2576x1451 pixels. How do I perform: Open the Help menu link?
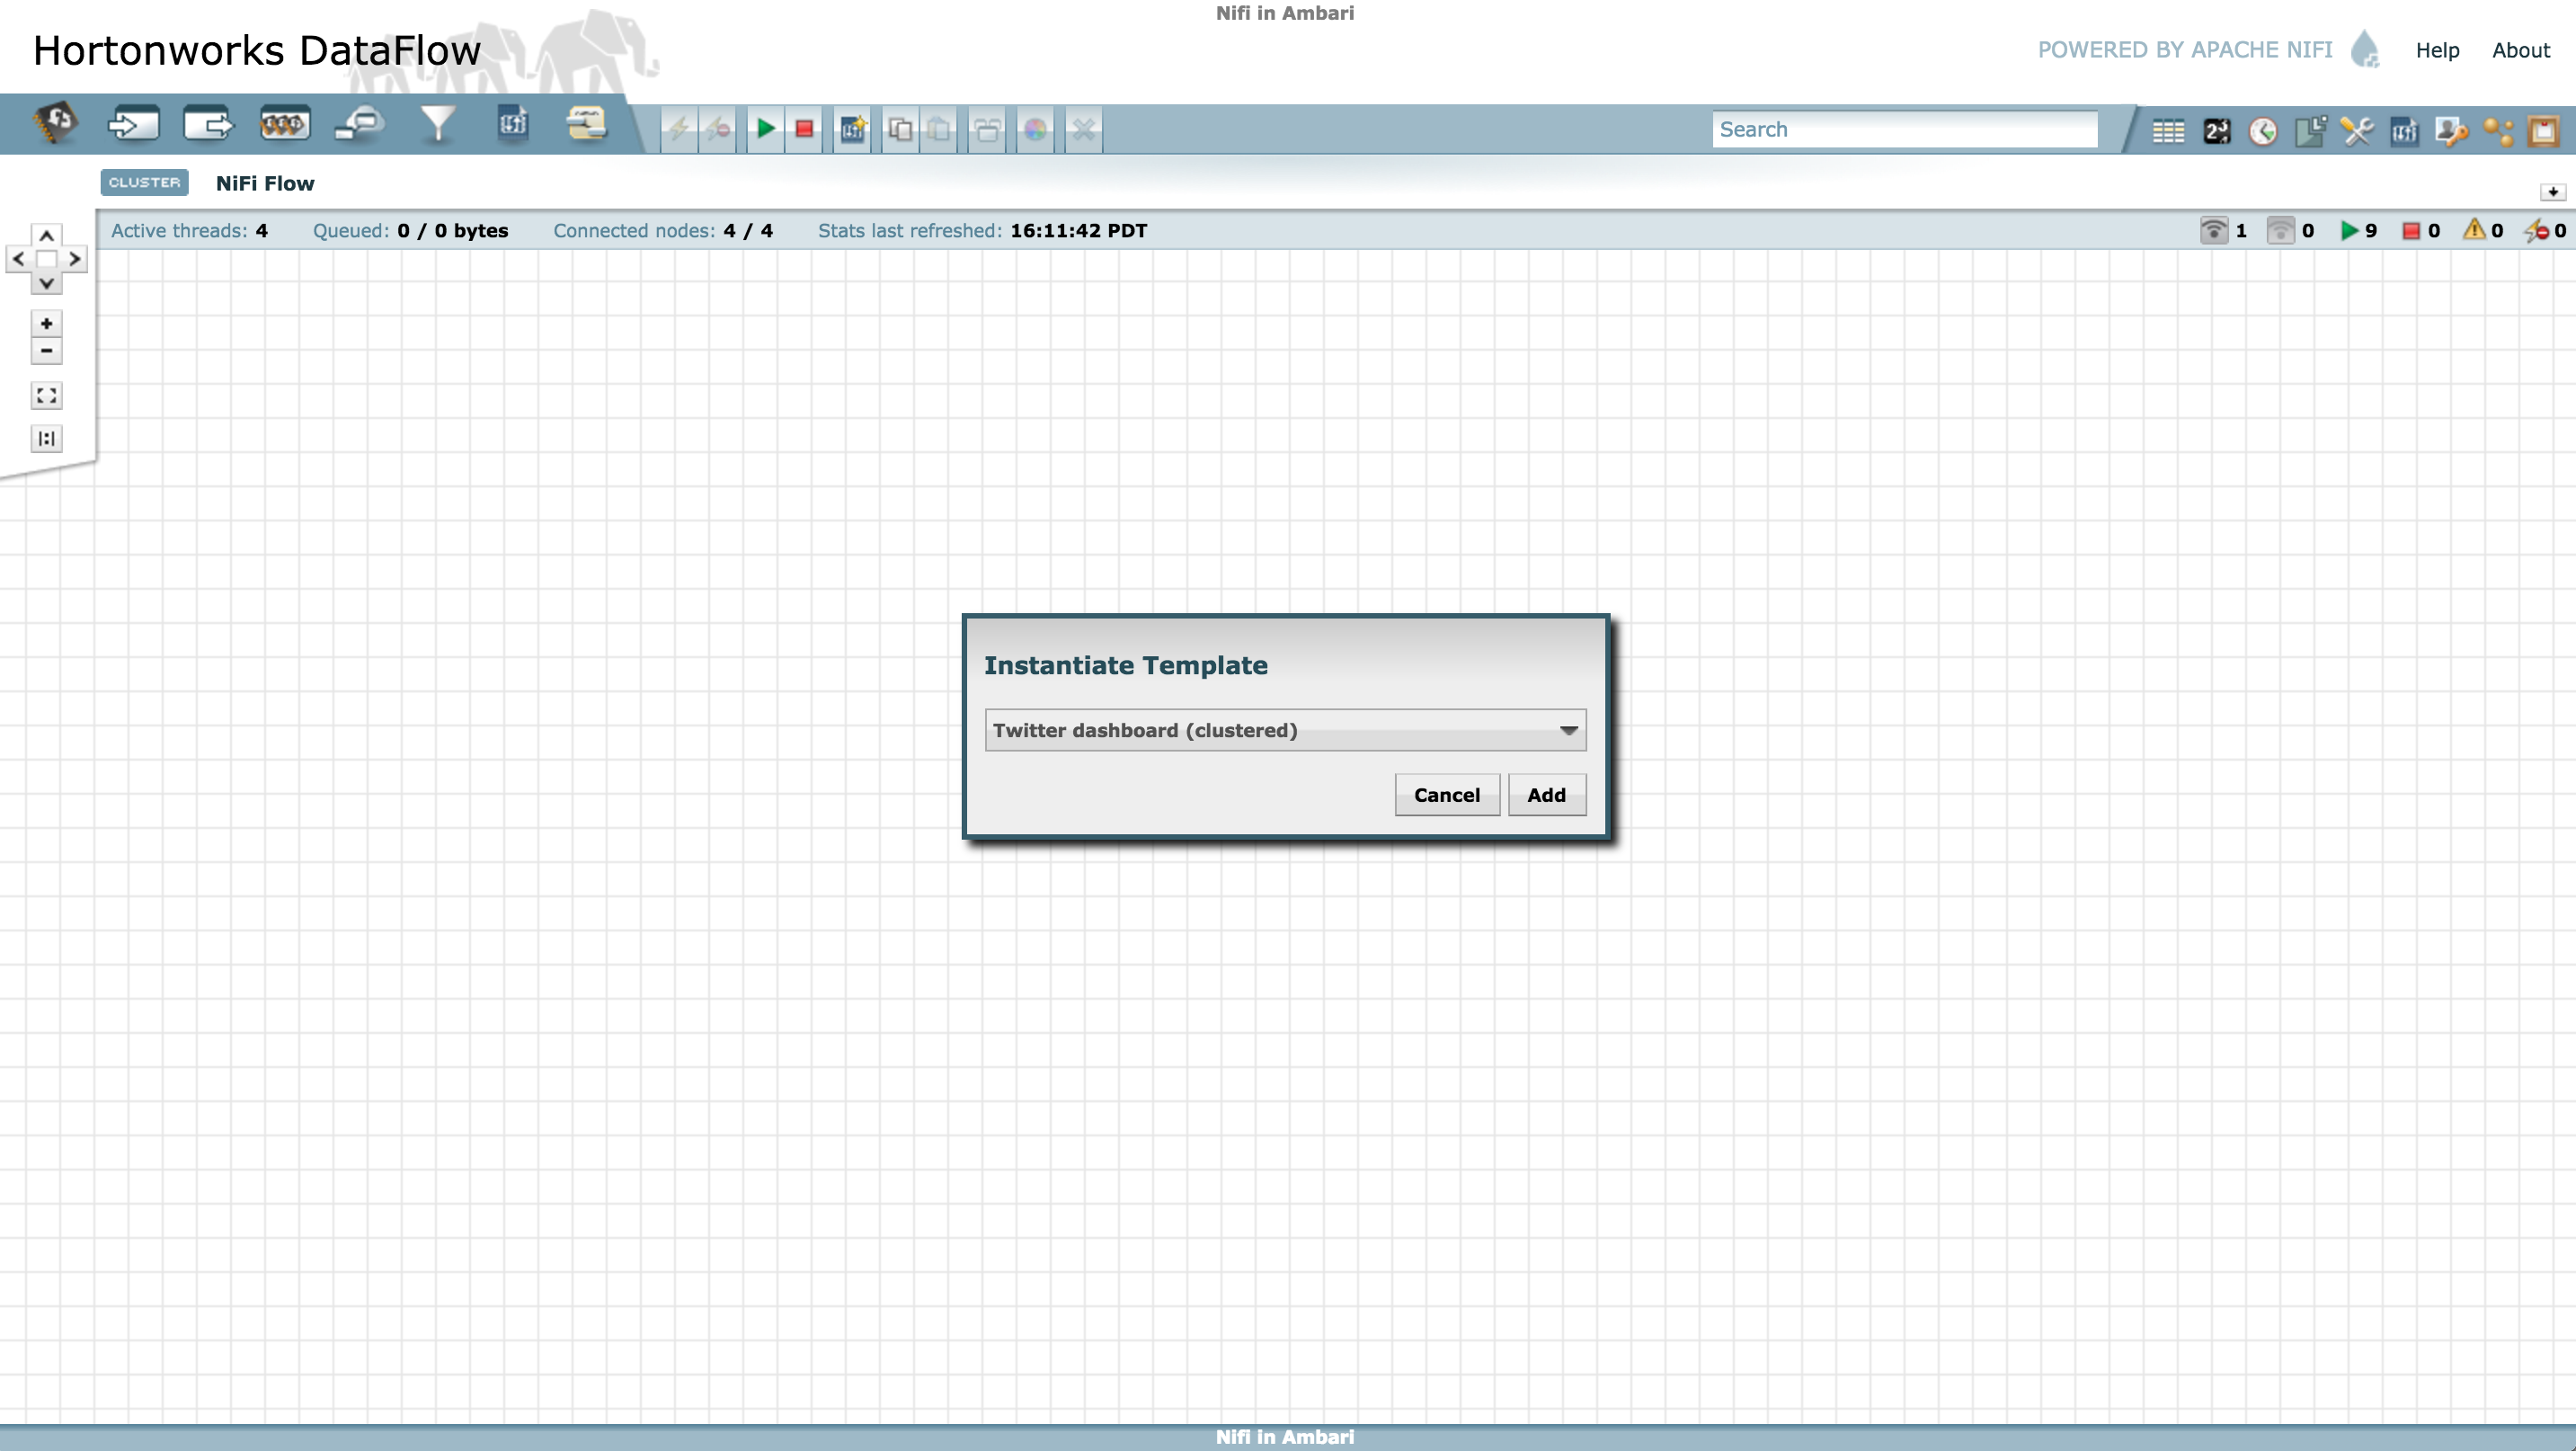[2437, 51]
